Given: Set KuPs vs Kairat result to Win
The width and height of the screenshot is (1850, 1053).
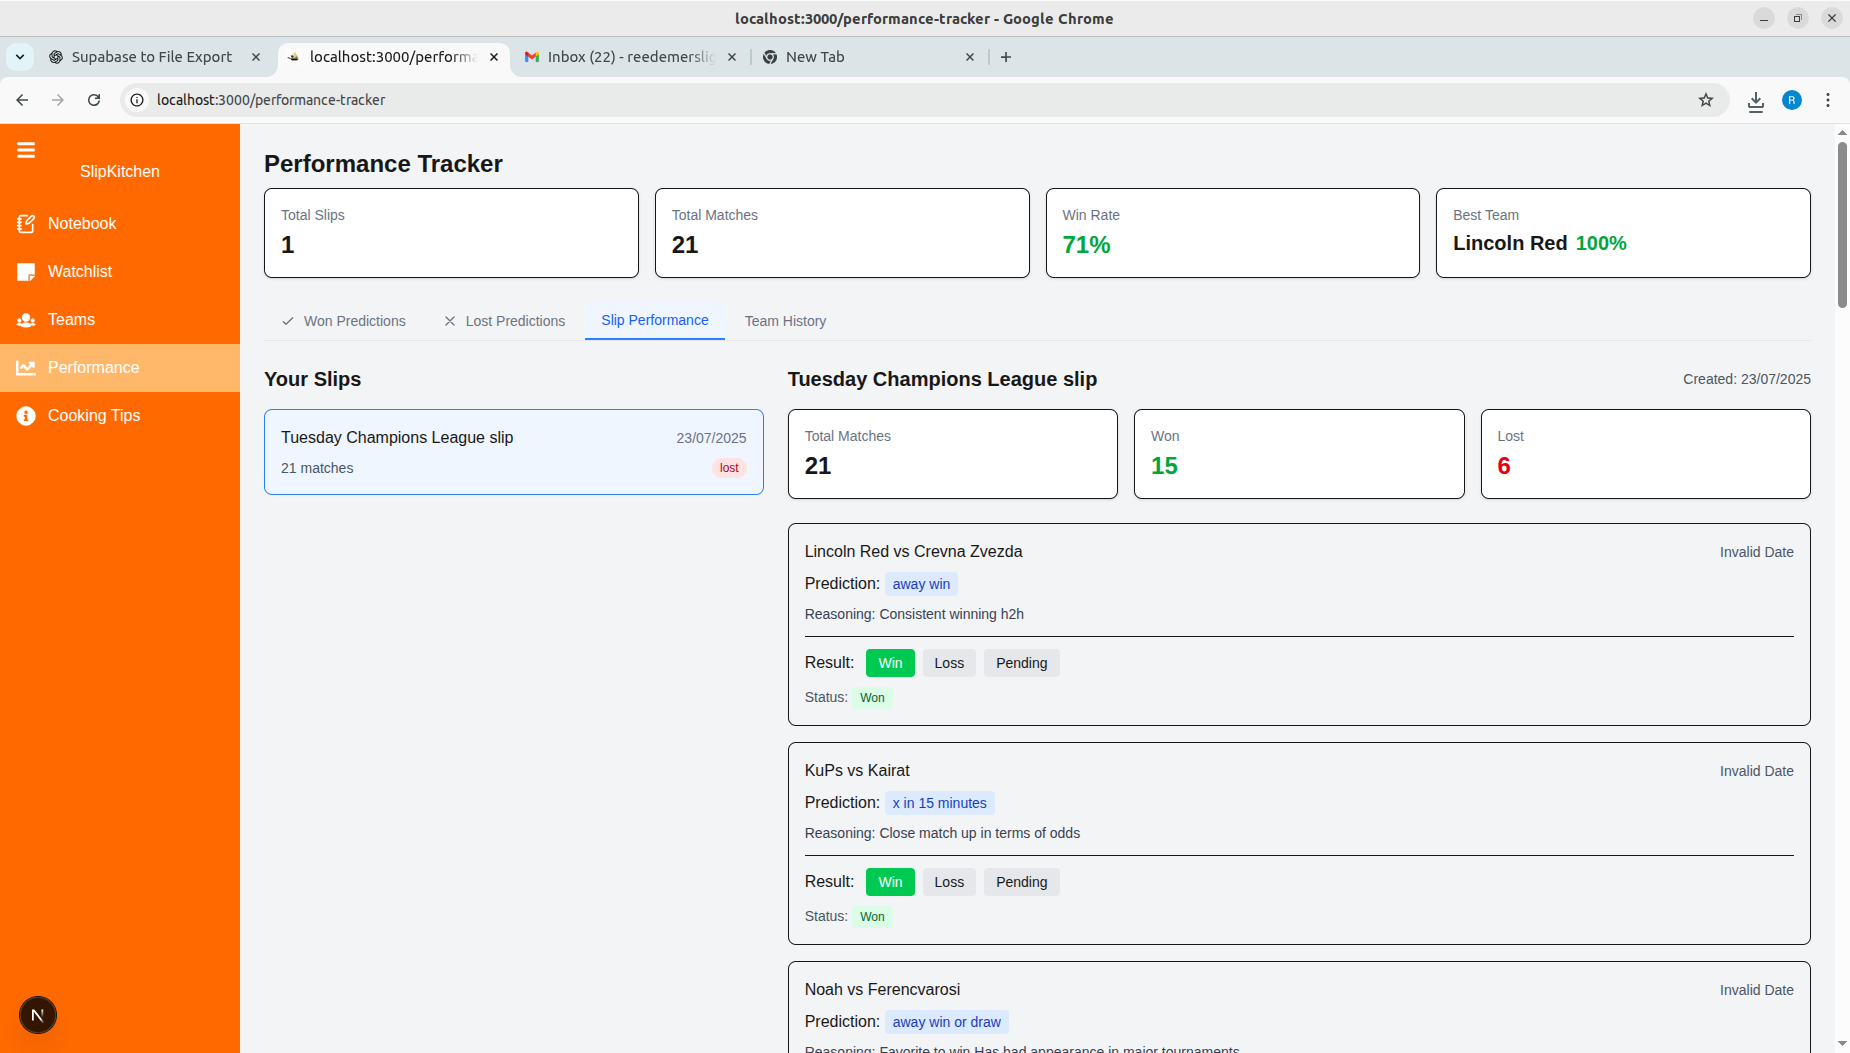Looking at the screenshot, I should [x=890, y=882].
